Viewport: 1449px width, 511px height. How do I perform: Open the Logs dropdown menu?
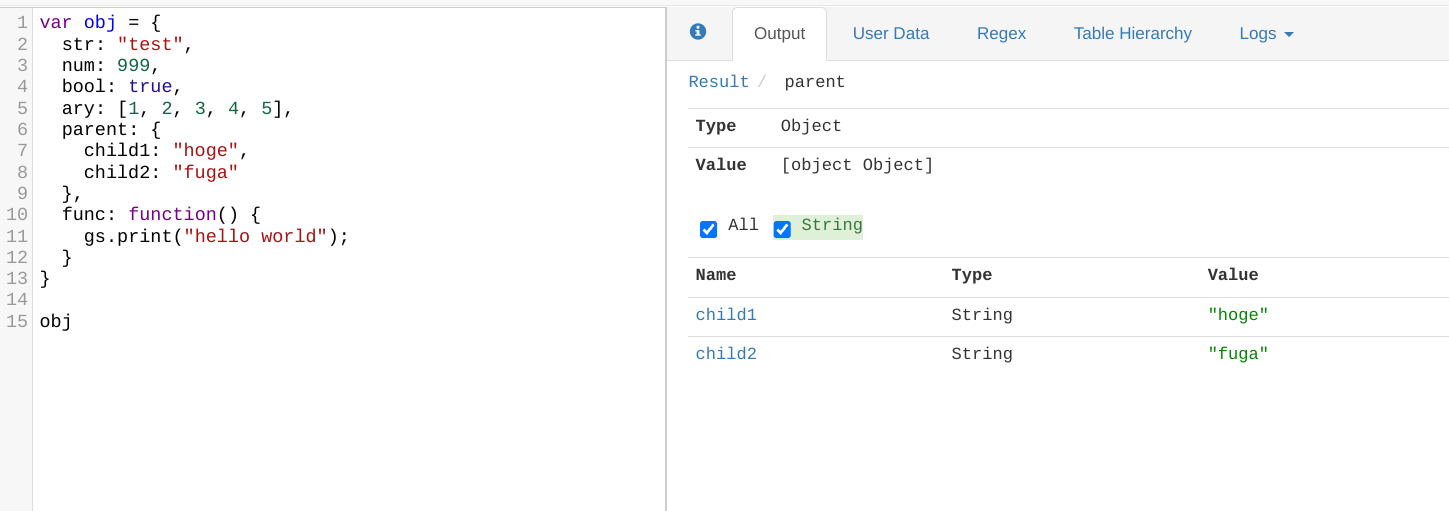click(x=1266, y=34)
